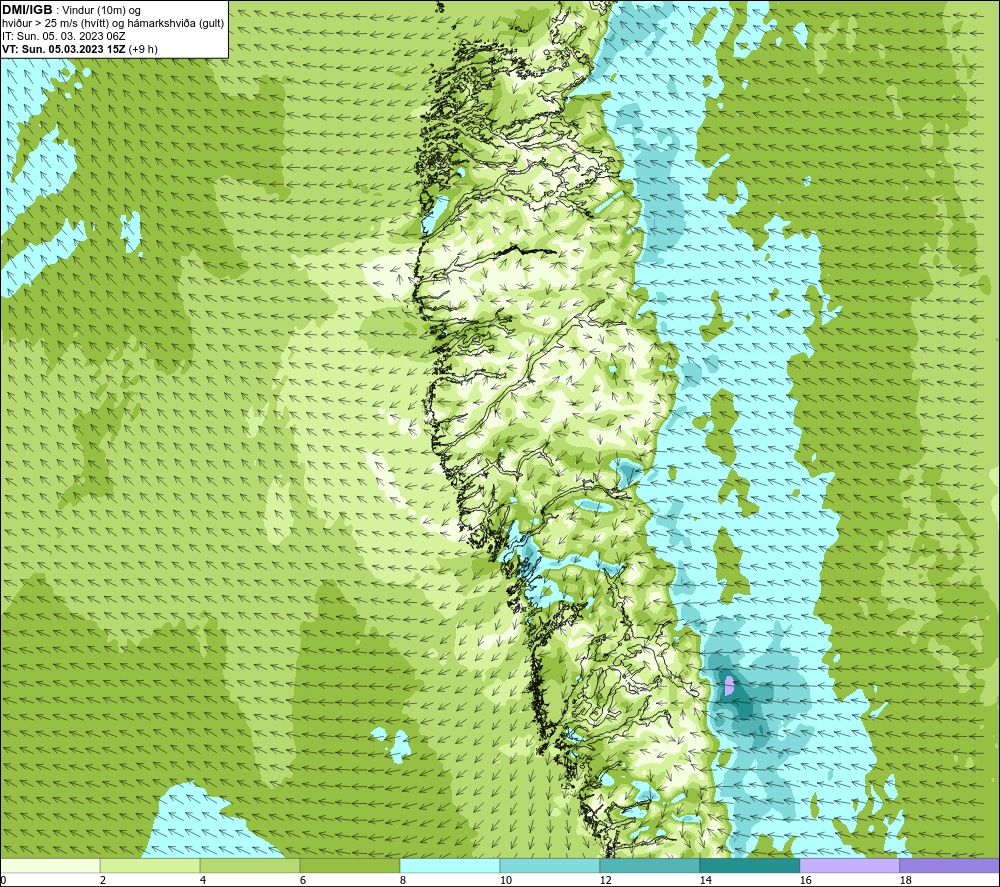
Task: Click the "(+9 h)" forecast offset text
Action: [x=143, y=49]
